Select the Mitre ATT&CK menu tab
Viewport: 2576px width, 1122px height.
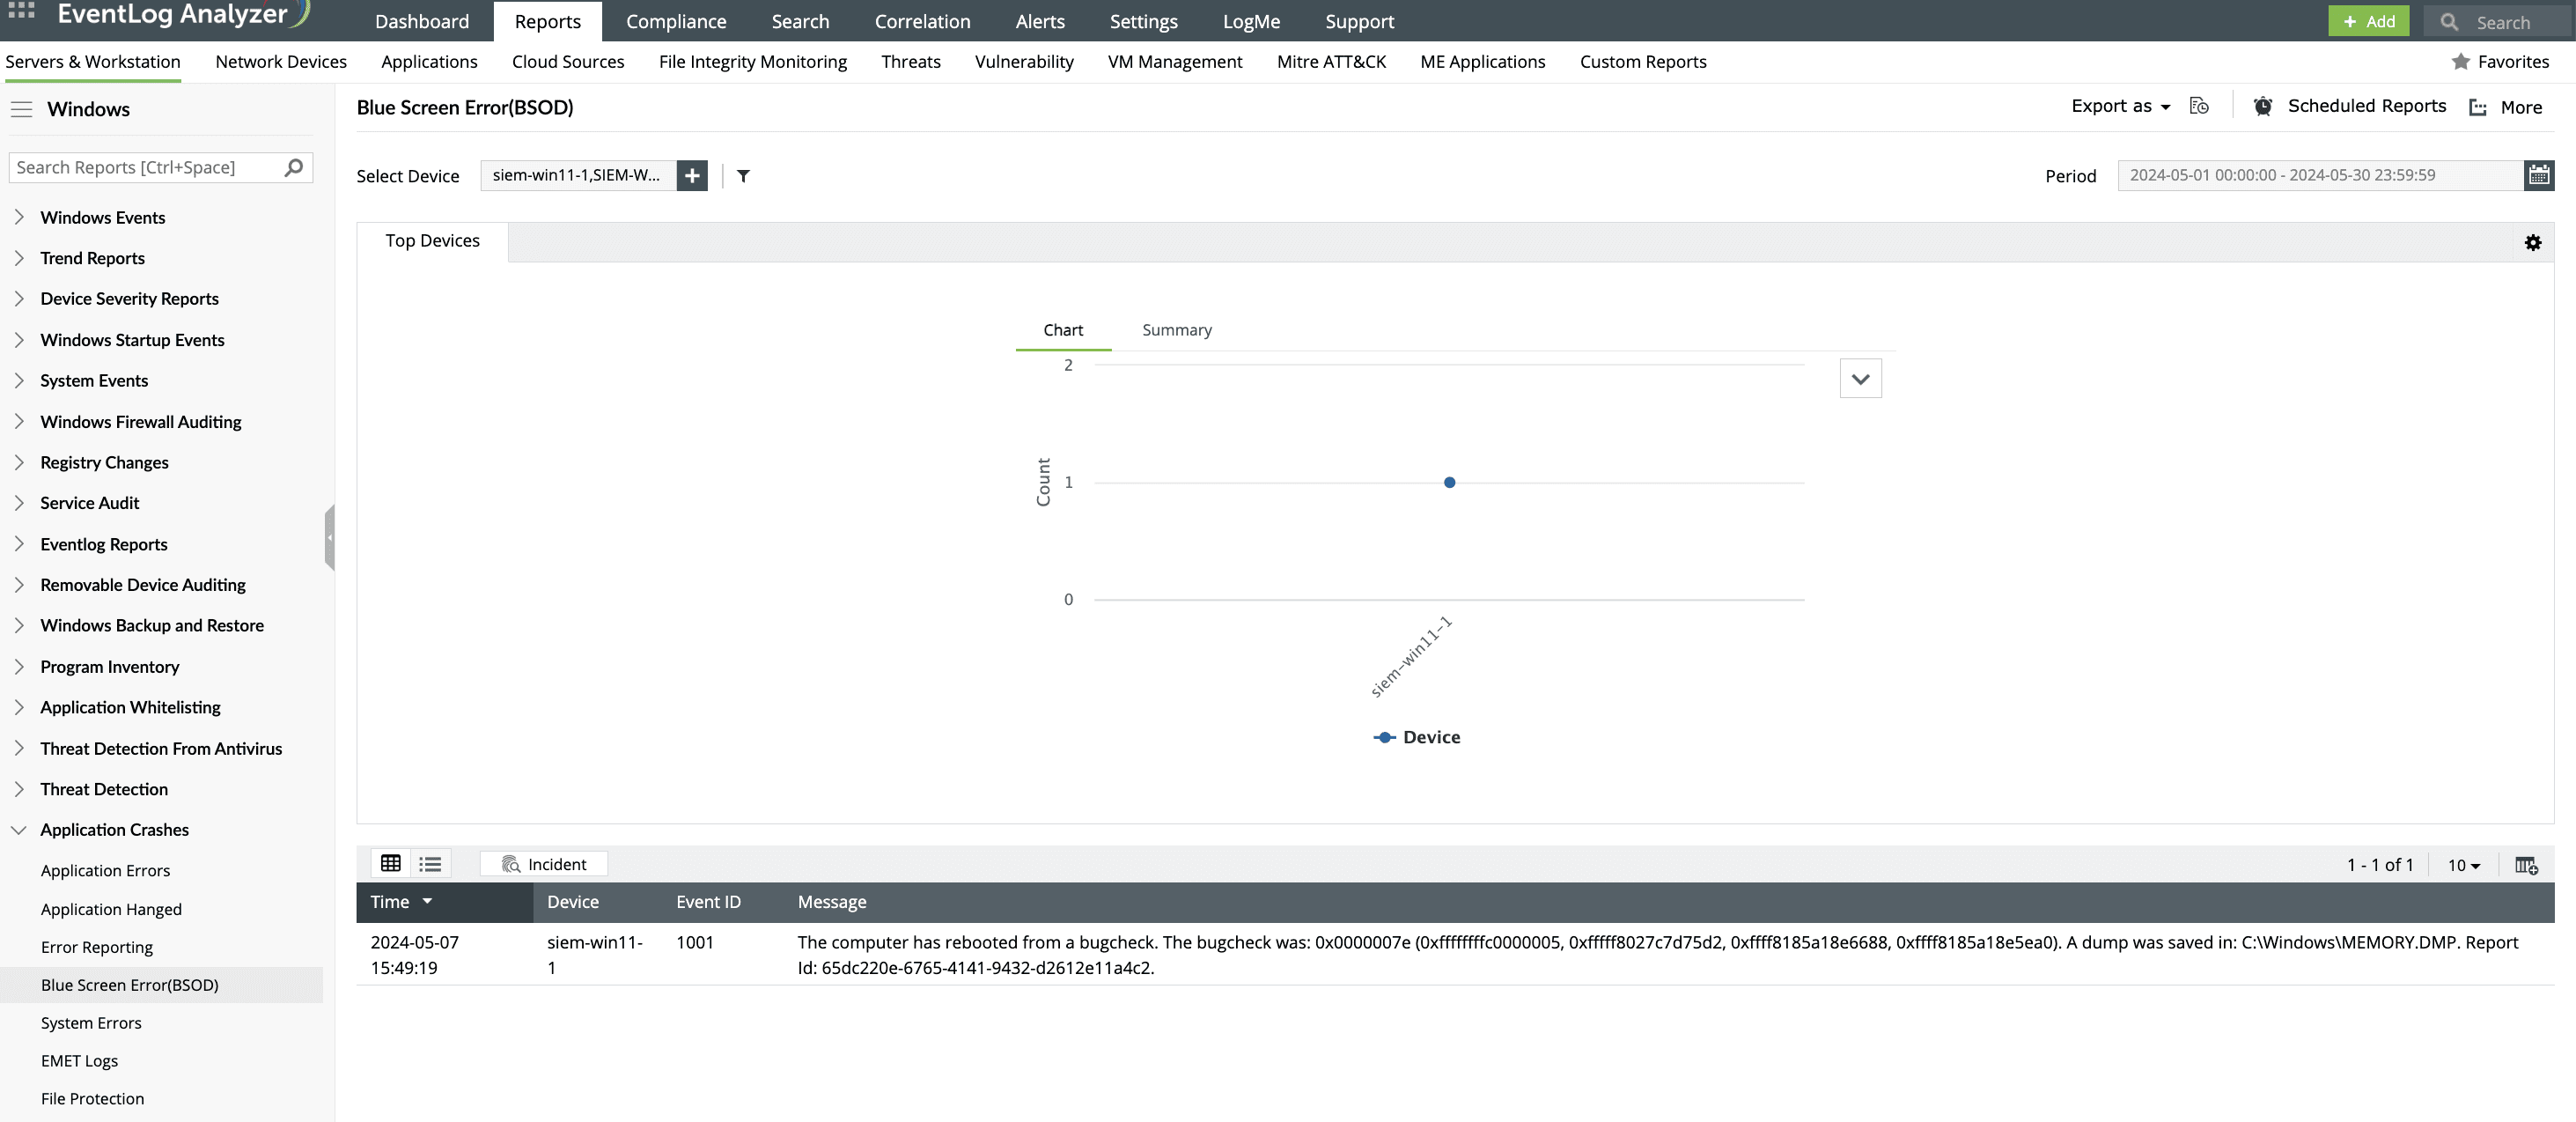(x=1331, y=63)
